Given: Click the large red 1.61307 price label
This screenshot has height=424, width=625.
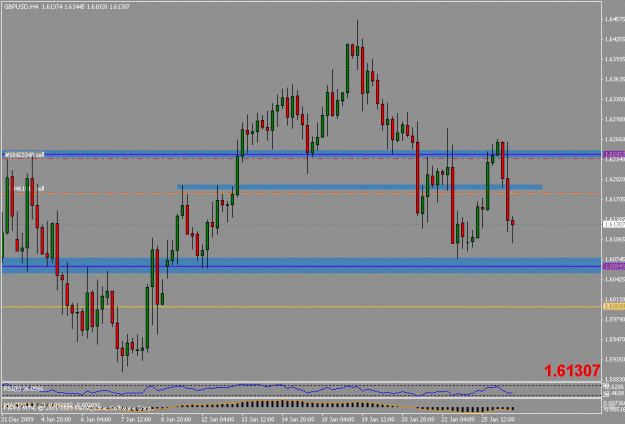Looking at the screenshot, I should point(572,371).
